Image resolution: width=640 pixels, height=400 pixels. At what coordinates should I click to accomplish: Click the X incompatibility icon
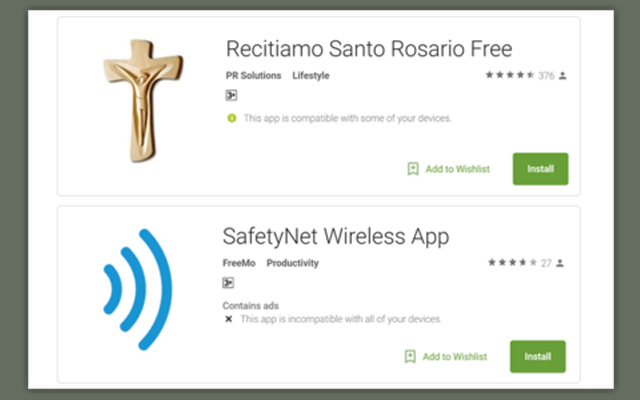(x=229, y=319)
